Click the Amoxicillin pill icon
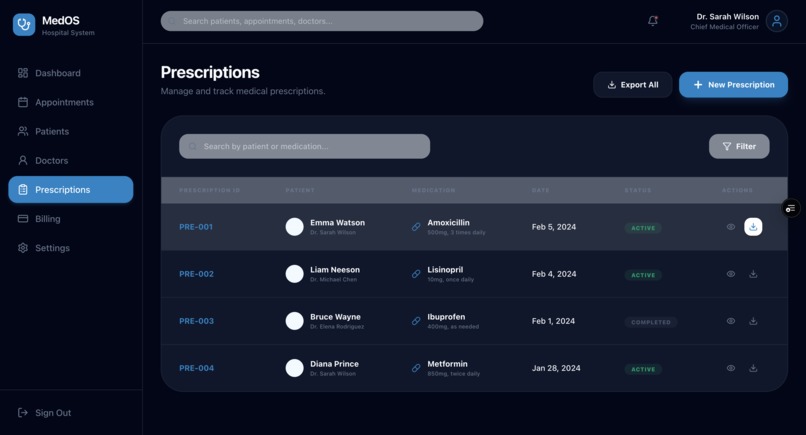 click(x=416, y=227)
